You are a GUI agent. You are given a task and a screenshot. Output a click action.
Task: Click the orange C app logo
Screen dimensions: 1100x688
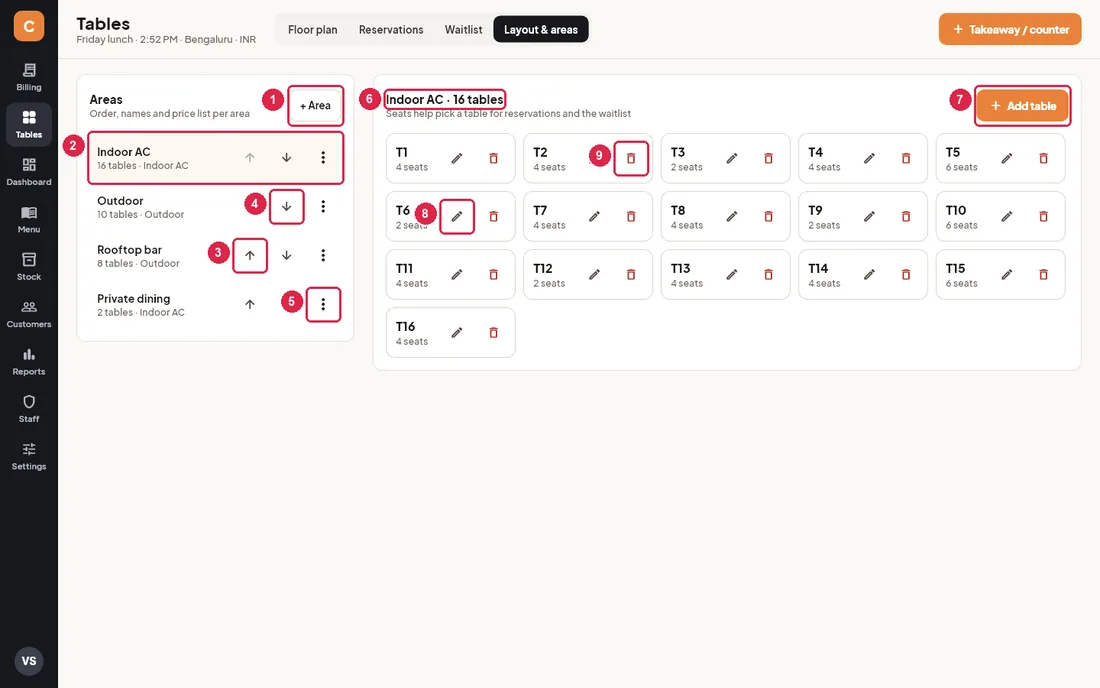(29, 26)
